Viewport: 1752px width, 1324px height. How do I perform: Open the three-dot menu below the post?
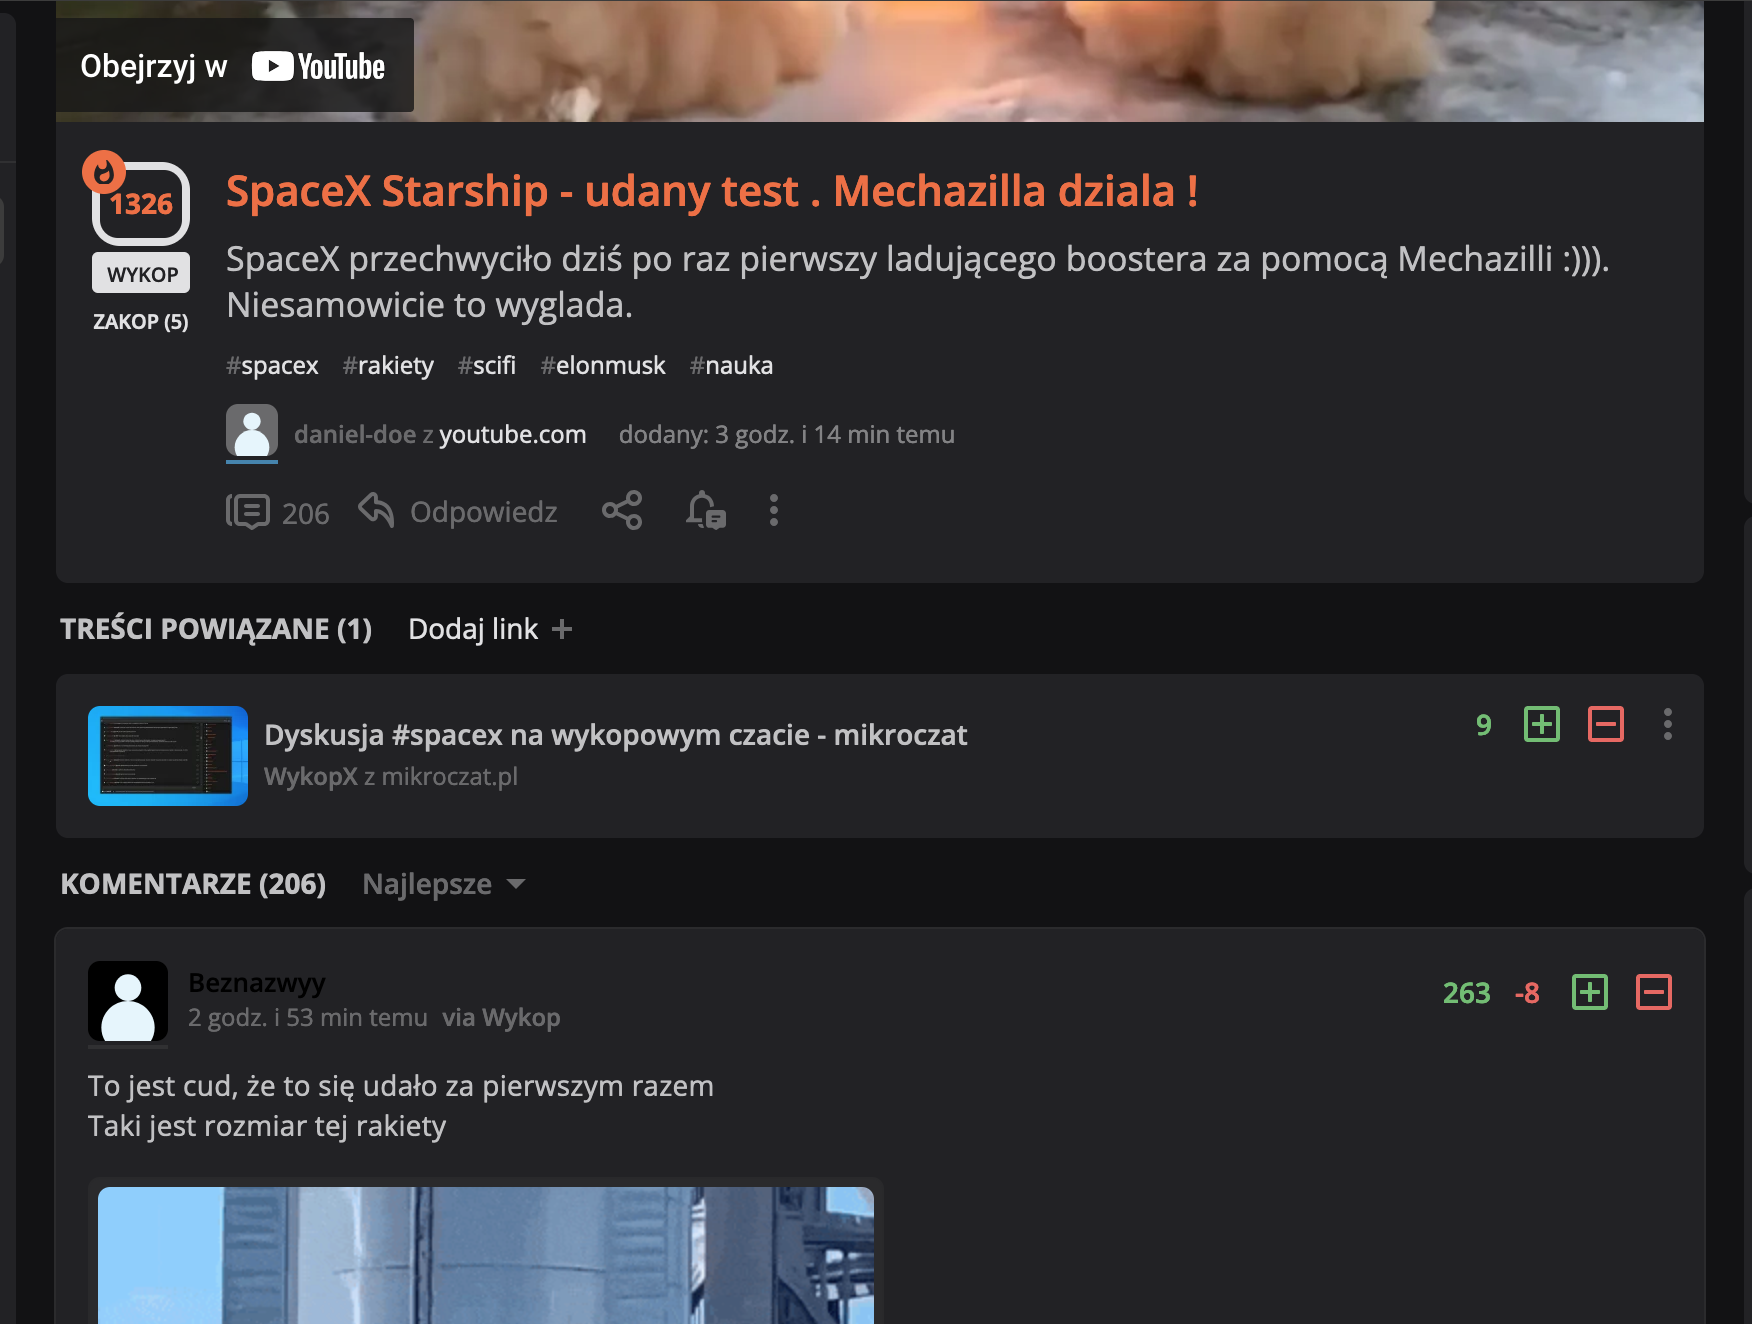coord(773,511)
